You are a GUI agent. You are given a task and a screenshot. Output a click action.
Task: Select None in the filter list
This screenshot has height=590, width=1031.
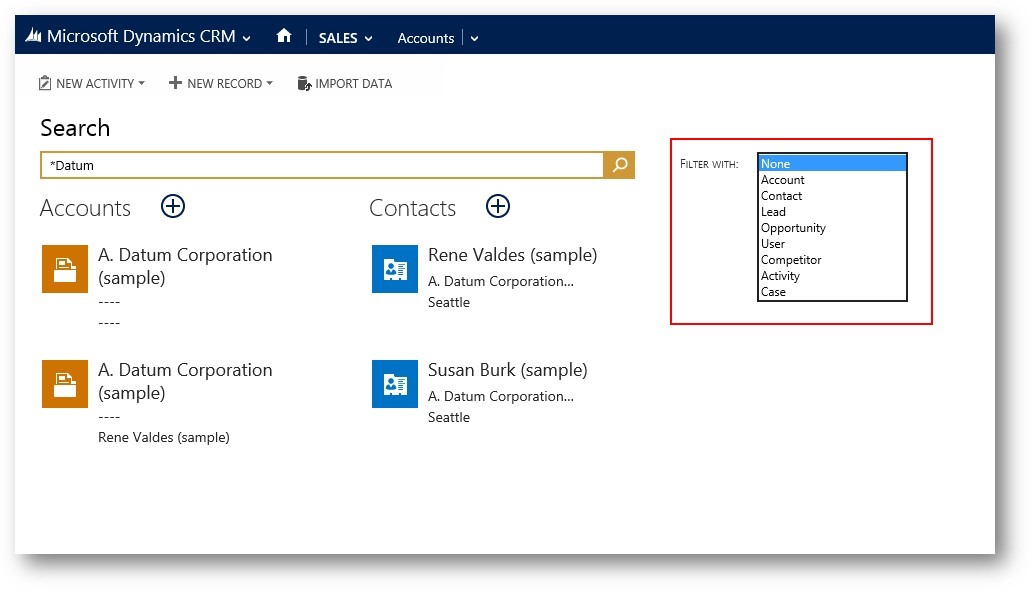tap(832, 164)
